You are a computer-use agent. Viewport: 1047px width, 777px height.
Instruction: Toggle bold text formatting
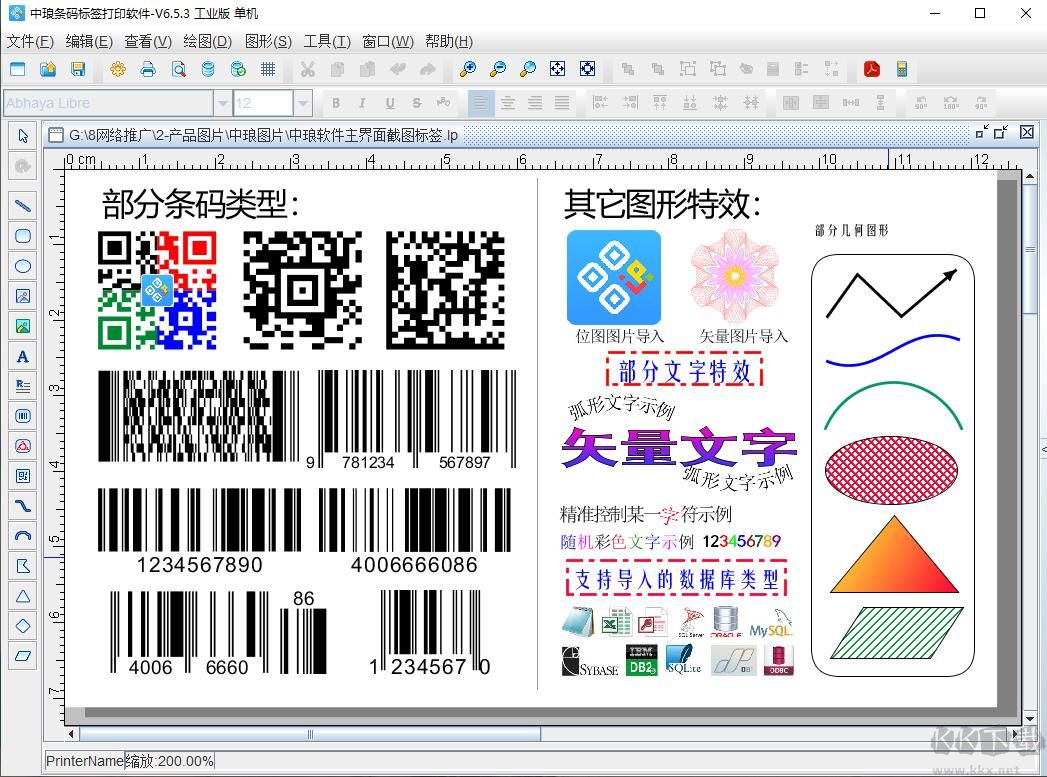tap(336, 102)
